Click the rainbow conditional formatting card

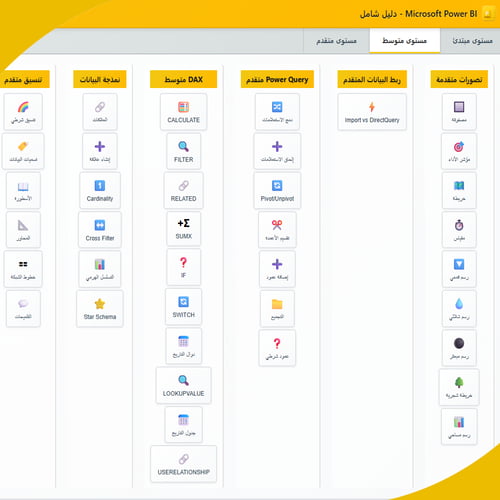[x=23, y=112]
